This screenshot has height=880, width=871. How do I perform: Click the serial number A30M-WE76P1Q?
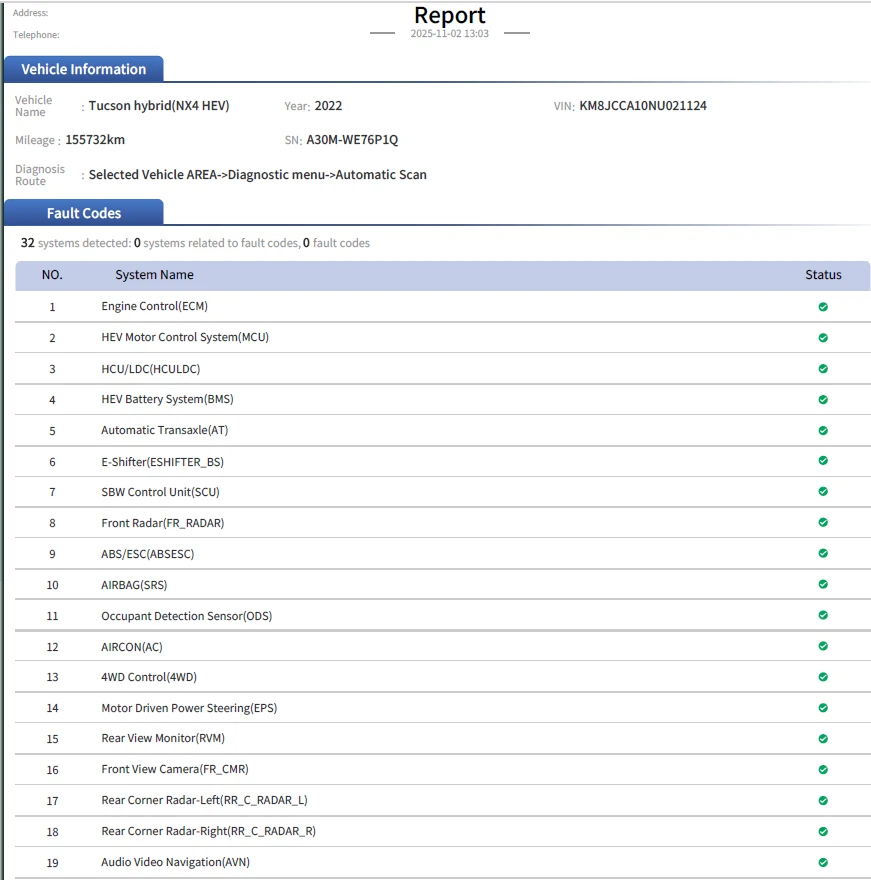click(x=352, y=140)
